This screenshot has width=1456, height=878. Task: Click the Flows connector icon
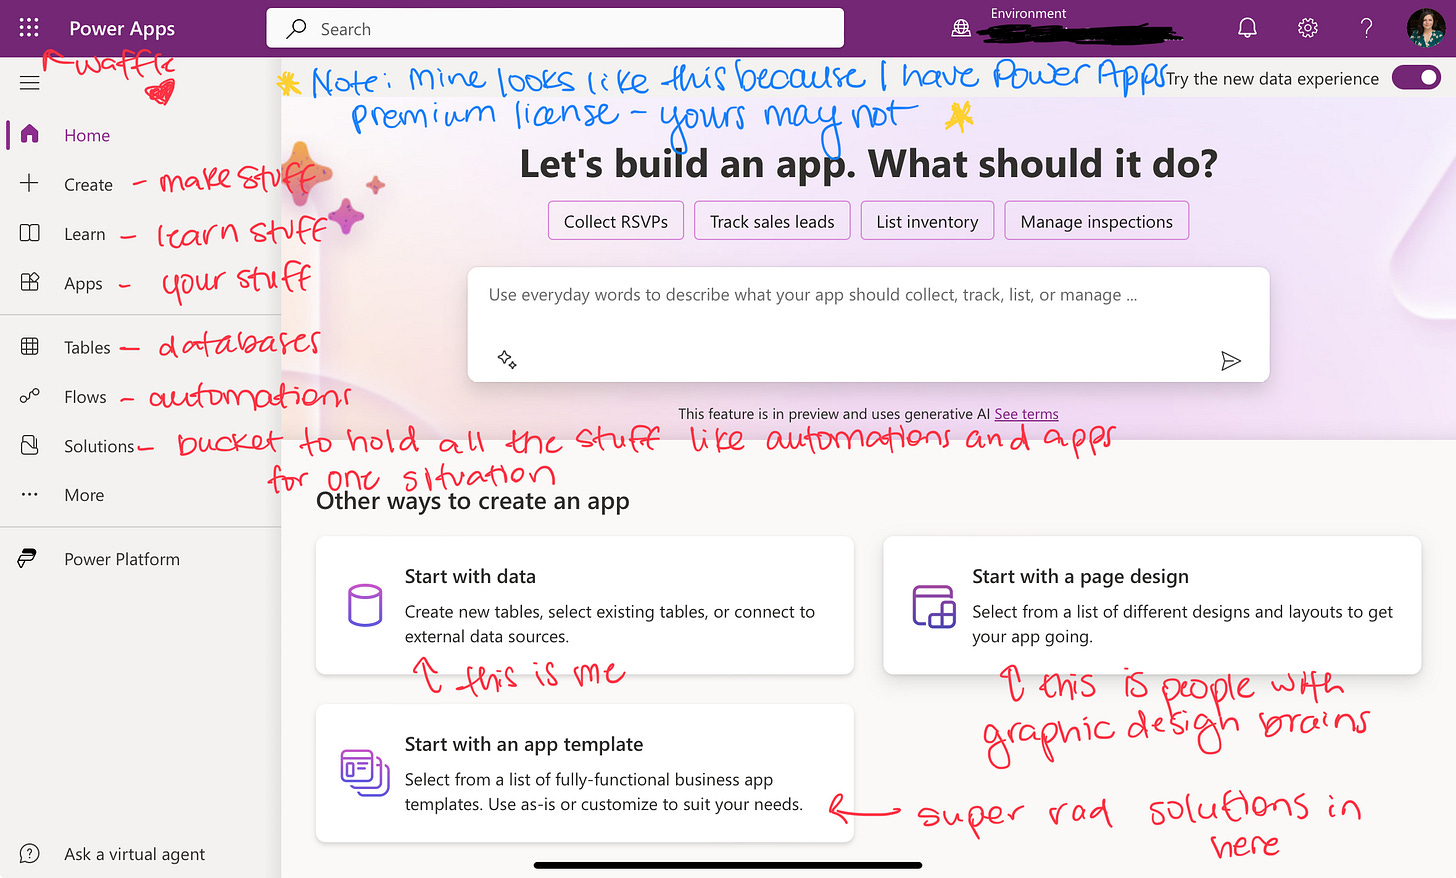click(30, 396)
